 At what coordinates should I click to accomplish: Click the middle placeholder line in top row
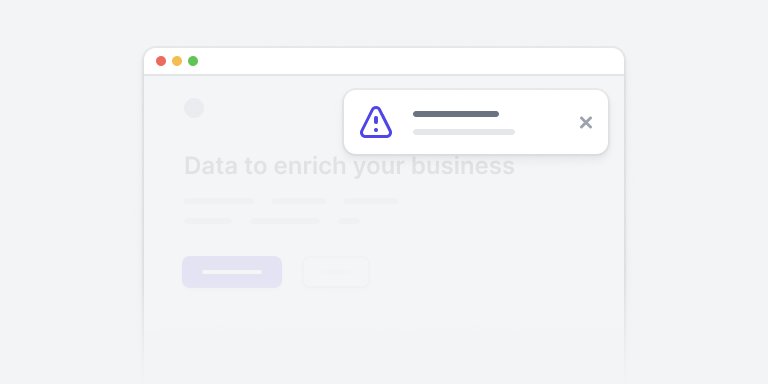[299, 201]
